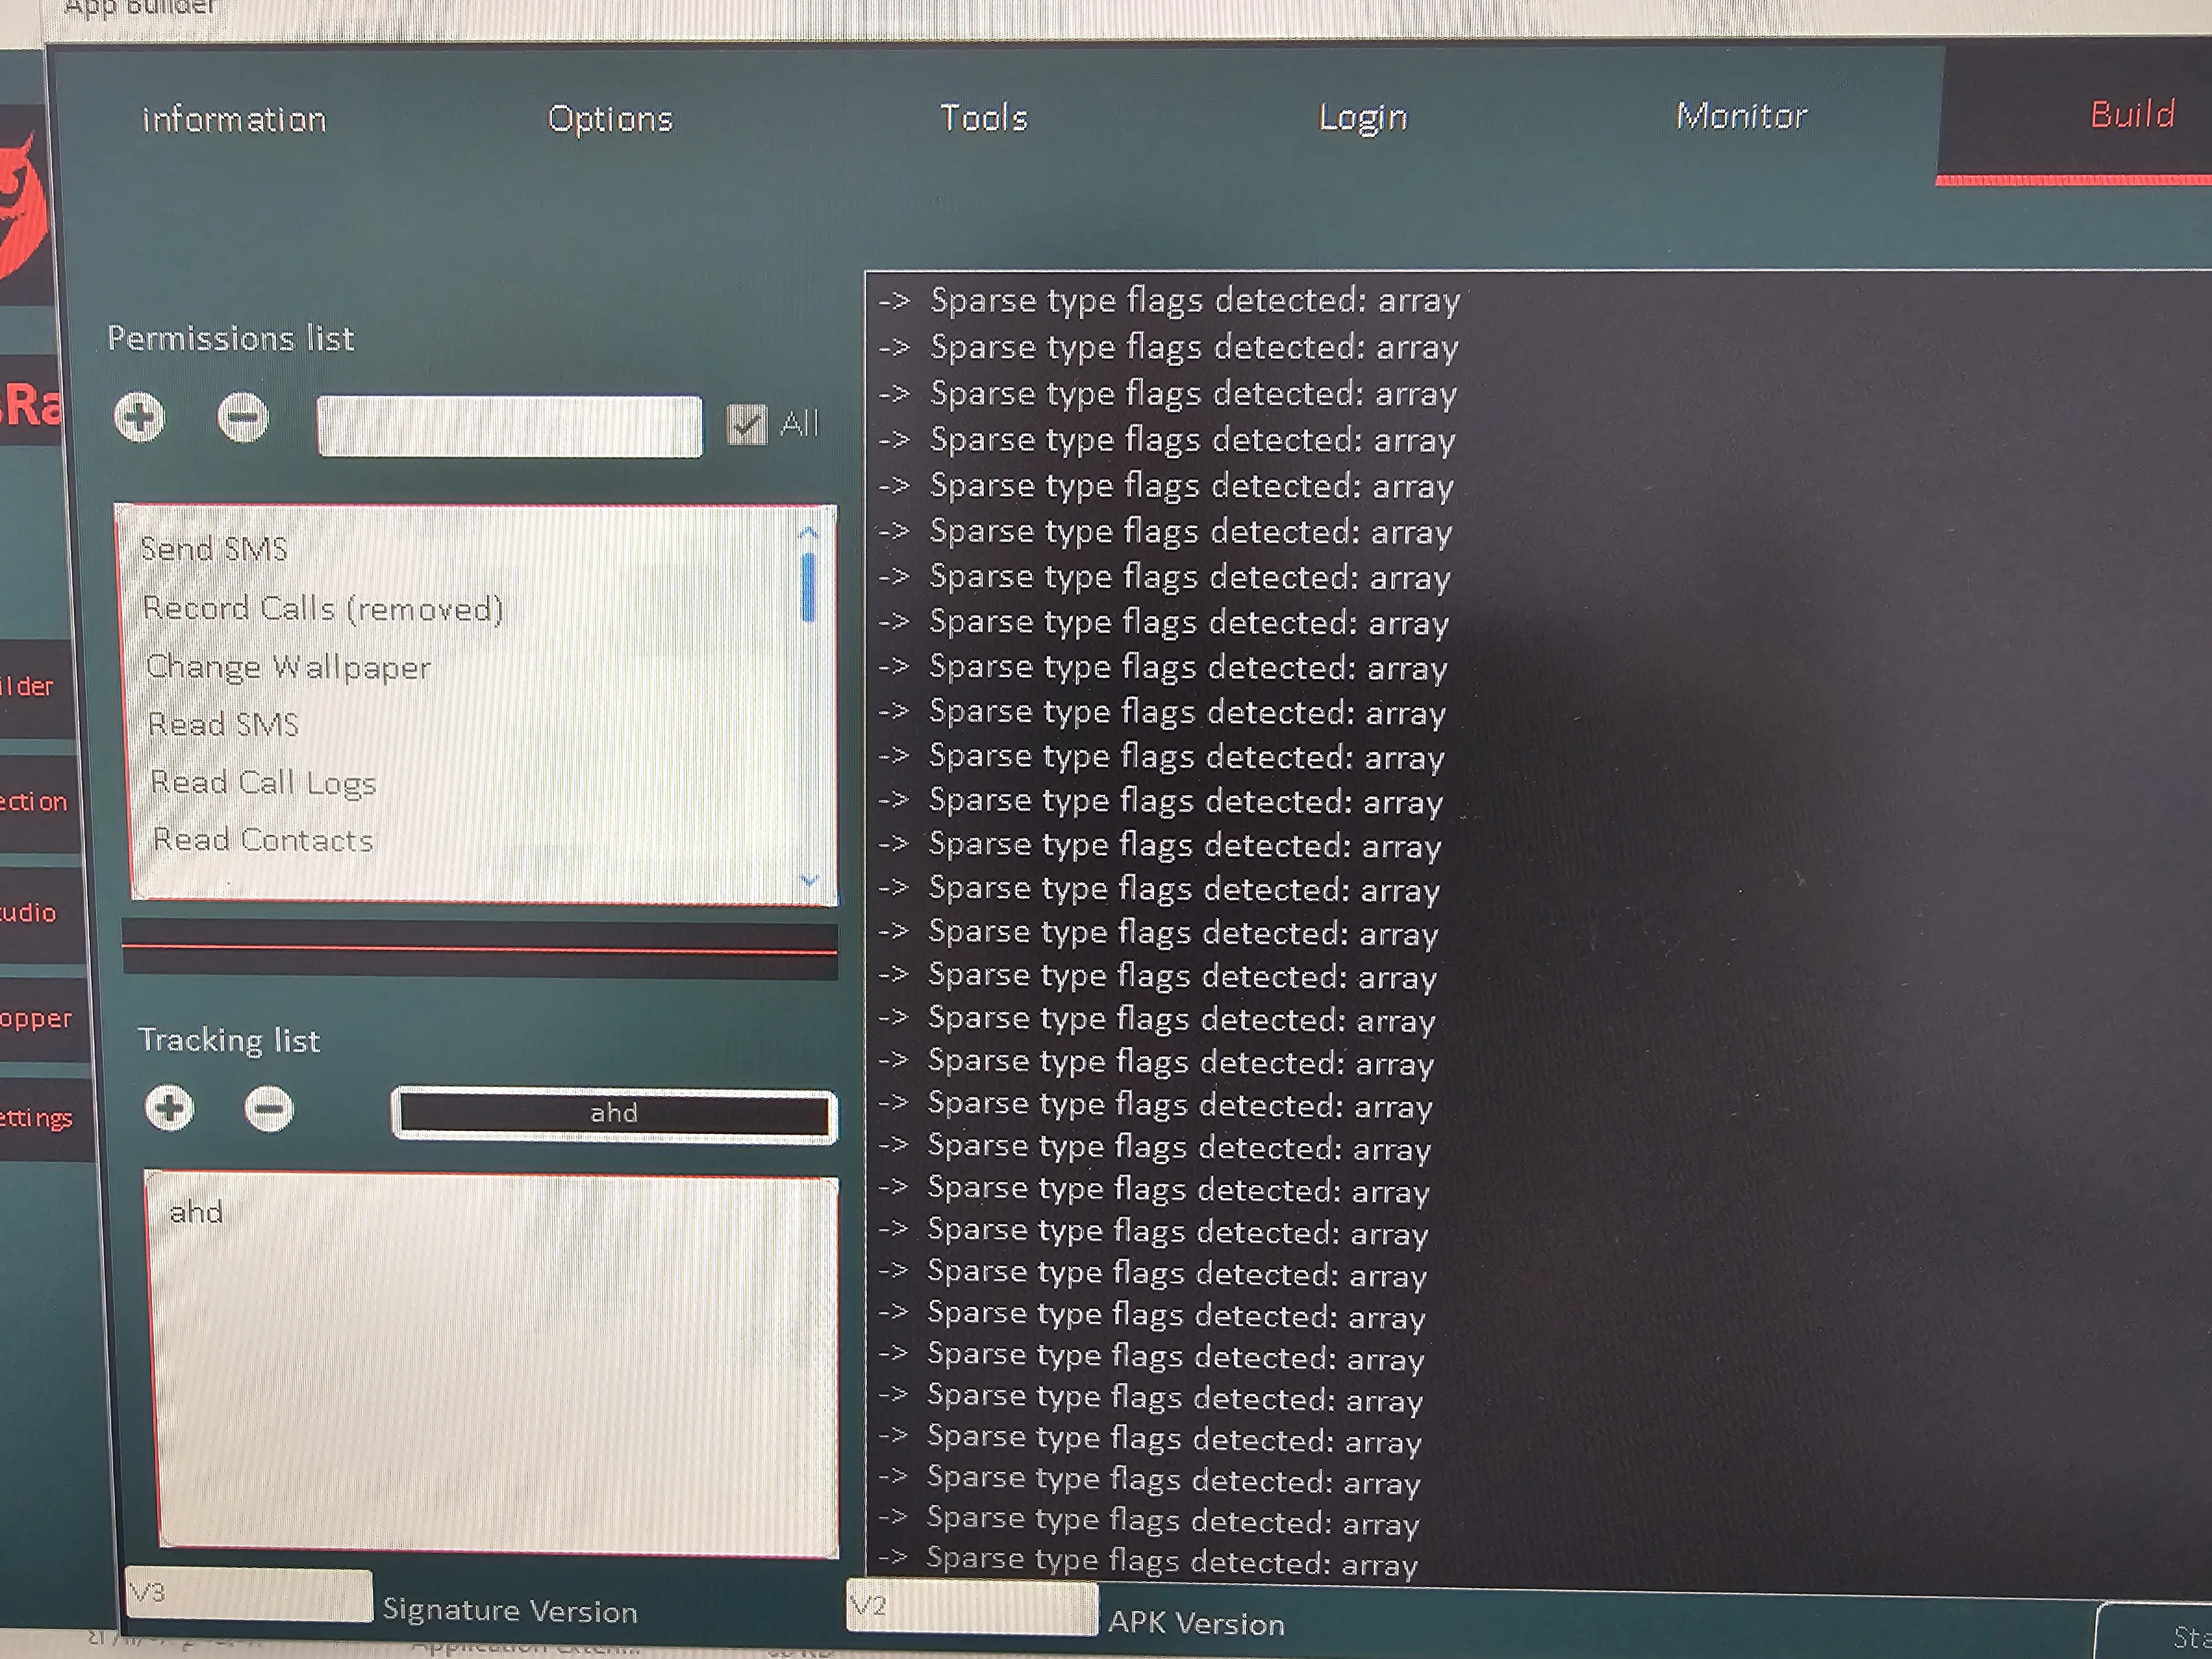Open the Build tab
This screenshot has width=2212, height=1659.
(x=2132, y=114)
